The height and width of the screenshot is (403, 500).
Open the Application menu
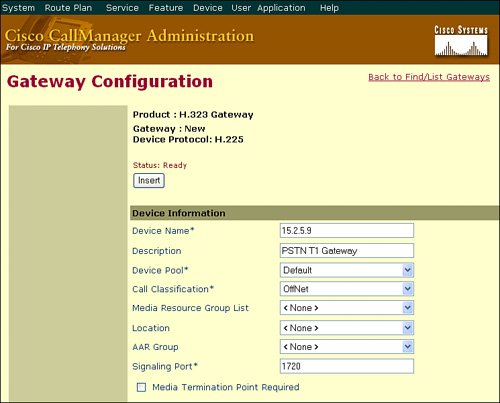pos(281,8)
